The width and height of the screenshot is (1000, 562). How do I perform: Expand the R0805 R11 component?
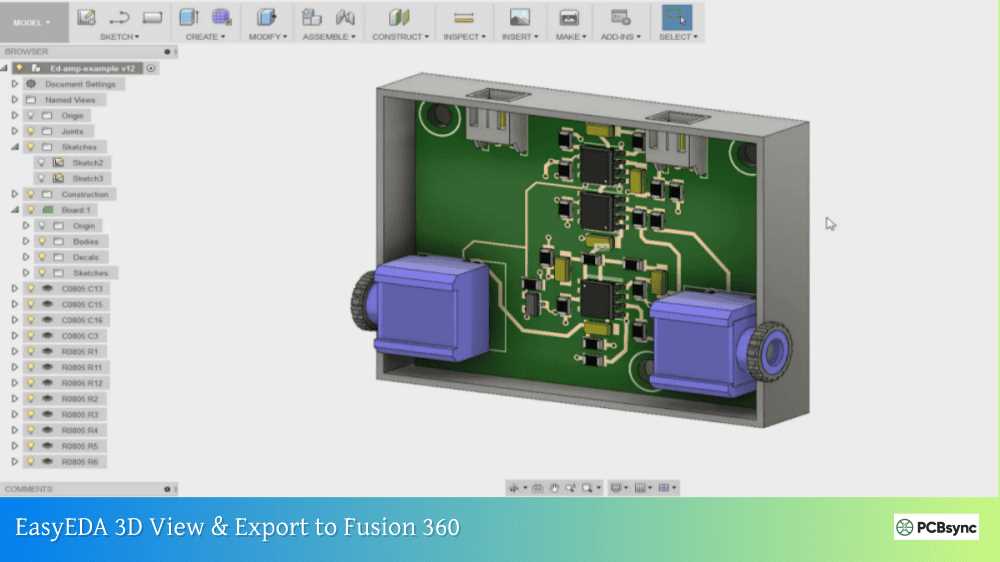click(x=15, y=367)
